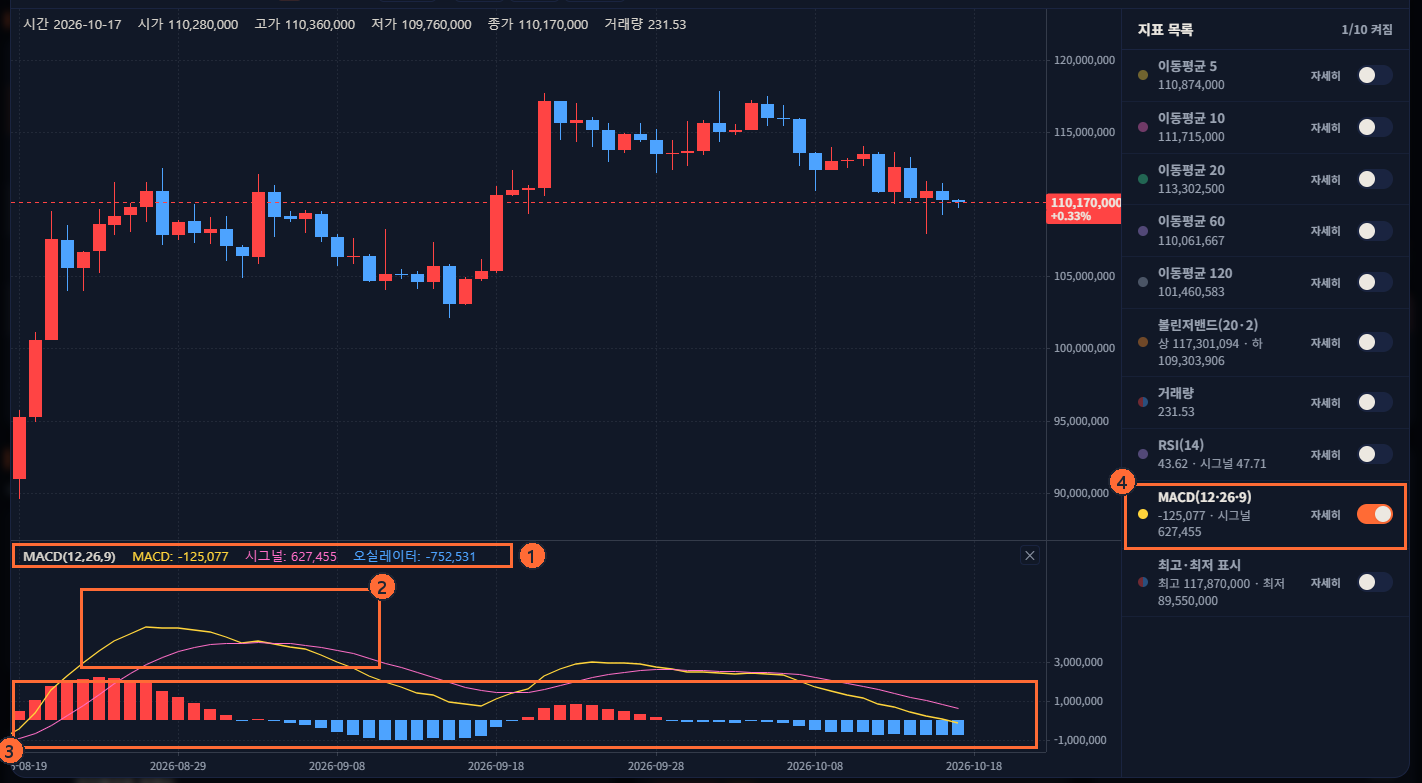1422x783 pixels.
Task: Click the red current price tag 110,170,000
Action: [1085, 208]
